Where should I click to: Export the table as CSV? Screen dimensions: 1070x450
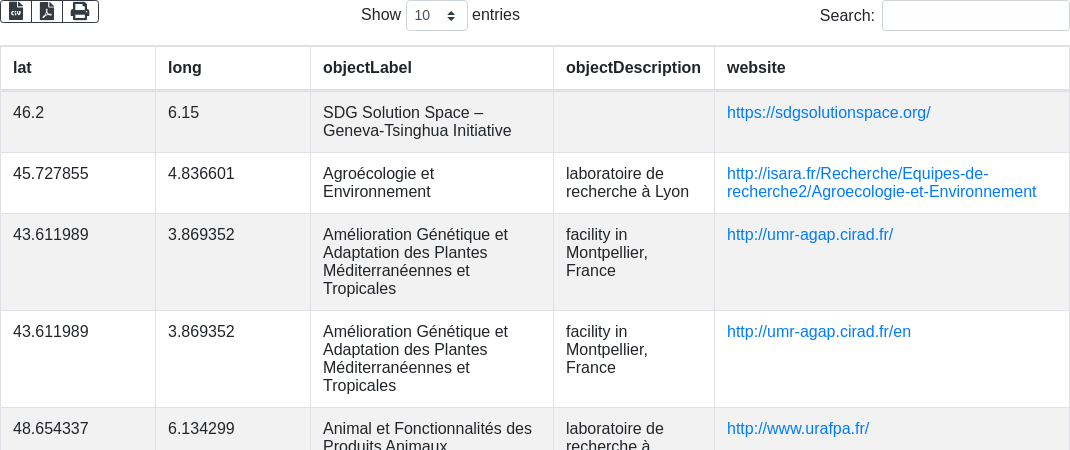pos(16,11)
